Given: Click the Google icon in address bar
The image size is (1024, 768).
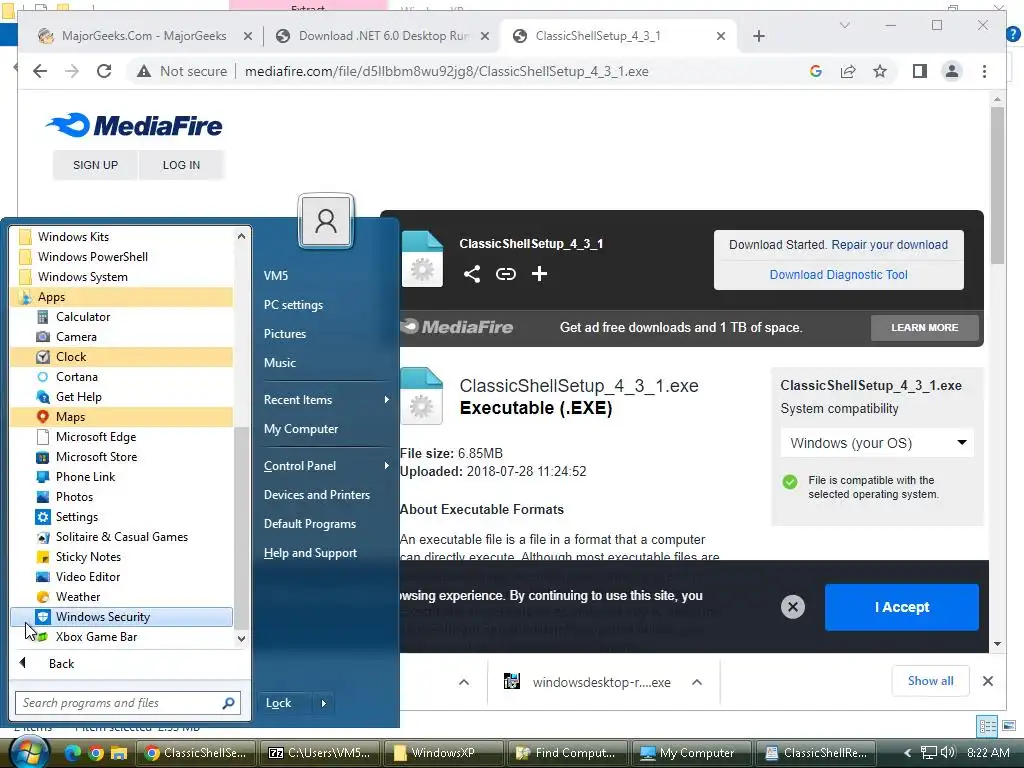Looking at the screenshot, I should click(x=816, y=71).
